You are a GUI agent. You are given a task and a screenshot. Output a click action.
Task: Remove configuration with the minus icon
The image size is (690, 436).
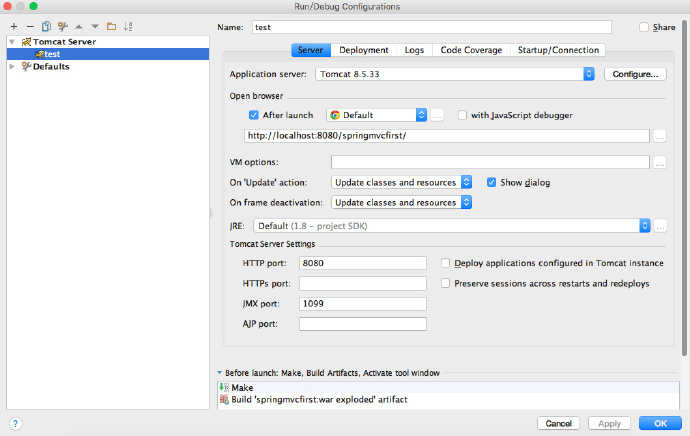pyautogui.click(x=30, y=26)
